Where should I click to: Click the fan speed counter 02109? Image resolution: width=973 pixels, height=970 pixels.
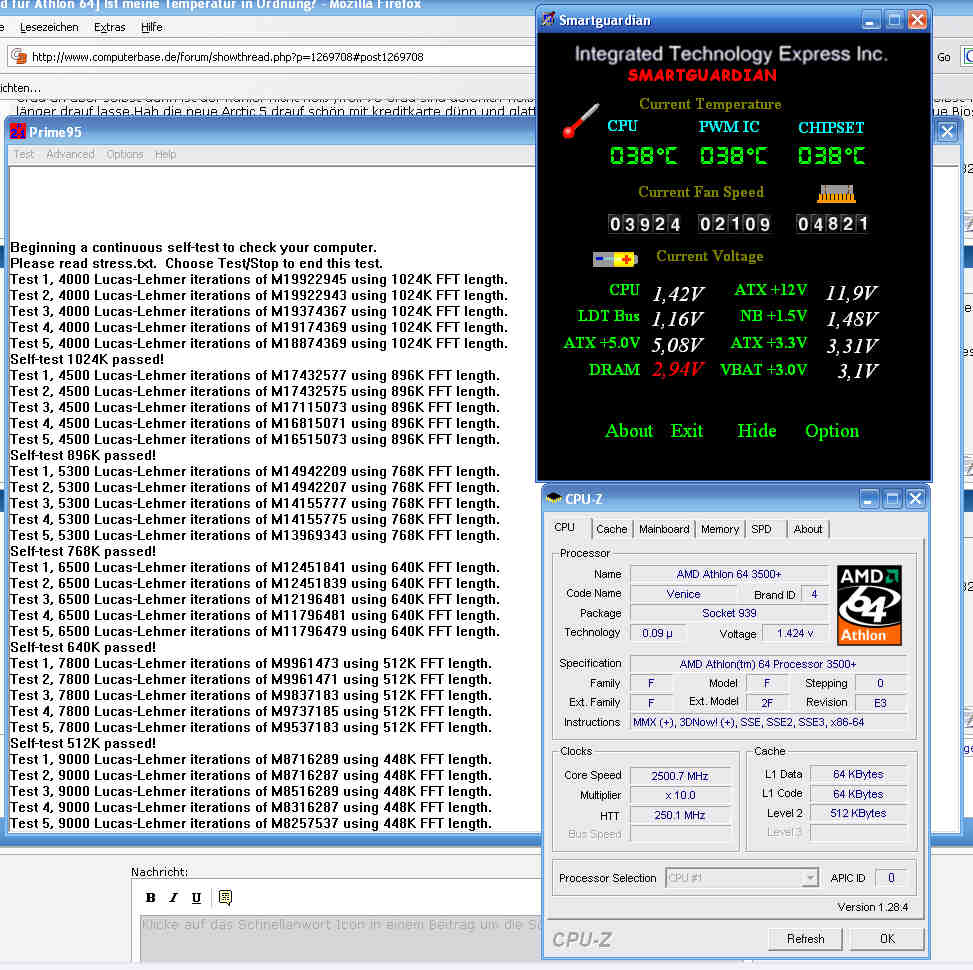click(735, 224)
